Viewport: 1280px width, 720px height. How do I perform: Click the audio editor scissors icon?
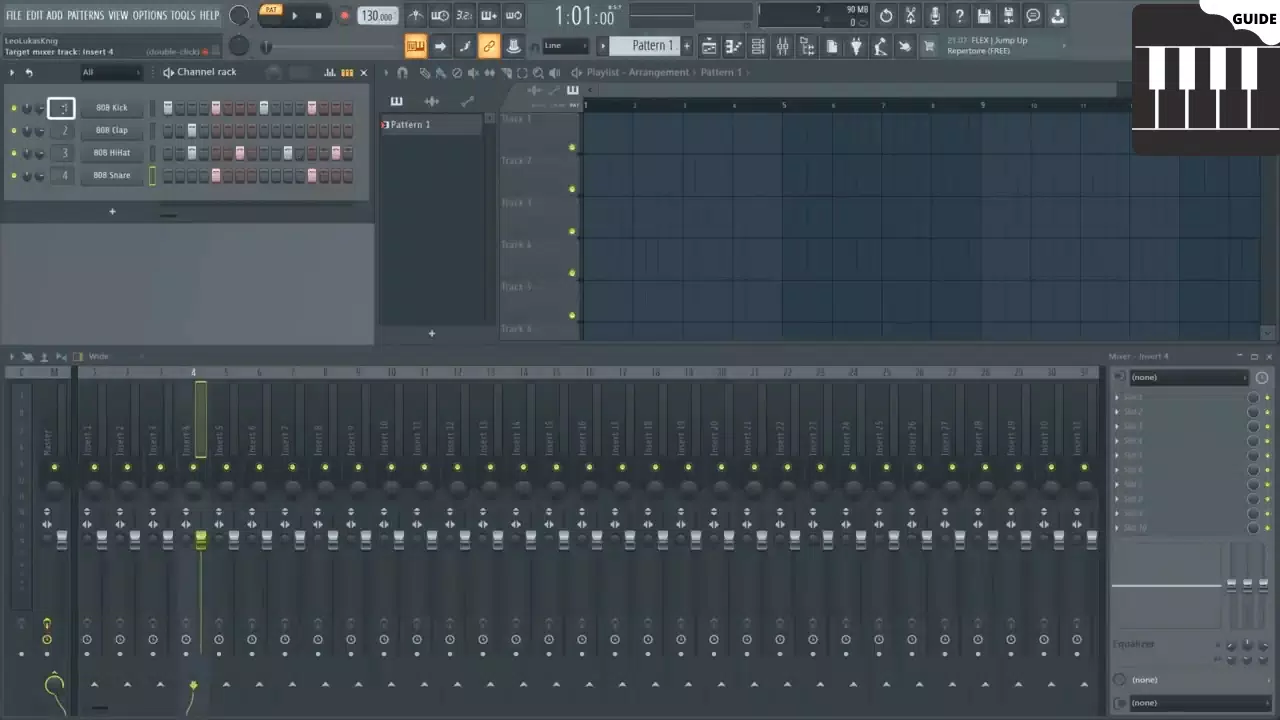click(x=910, y=16)
